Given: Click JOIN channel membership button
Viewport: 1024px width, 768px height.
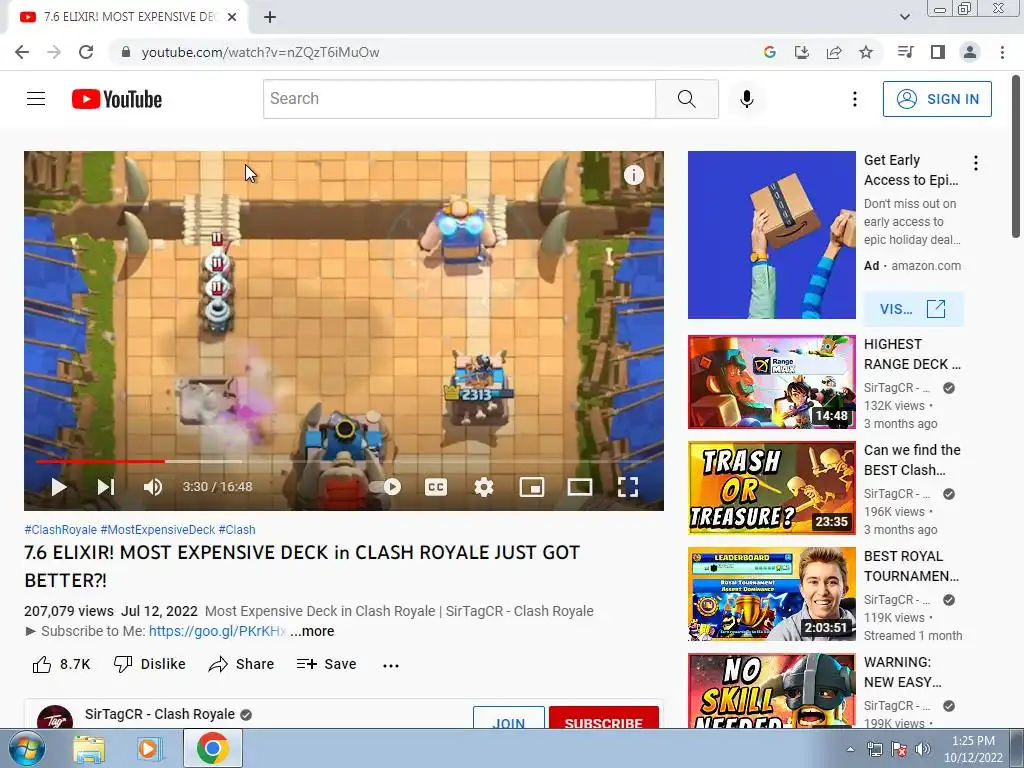Looking at the screenshot, I should (509, 718).
